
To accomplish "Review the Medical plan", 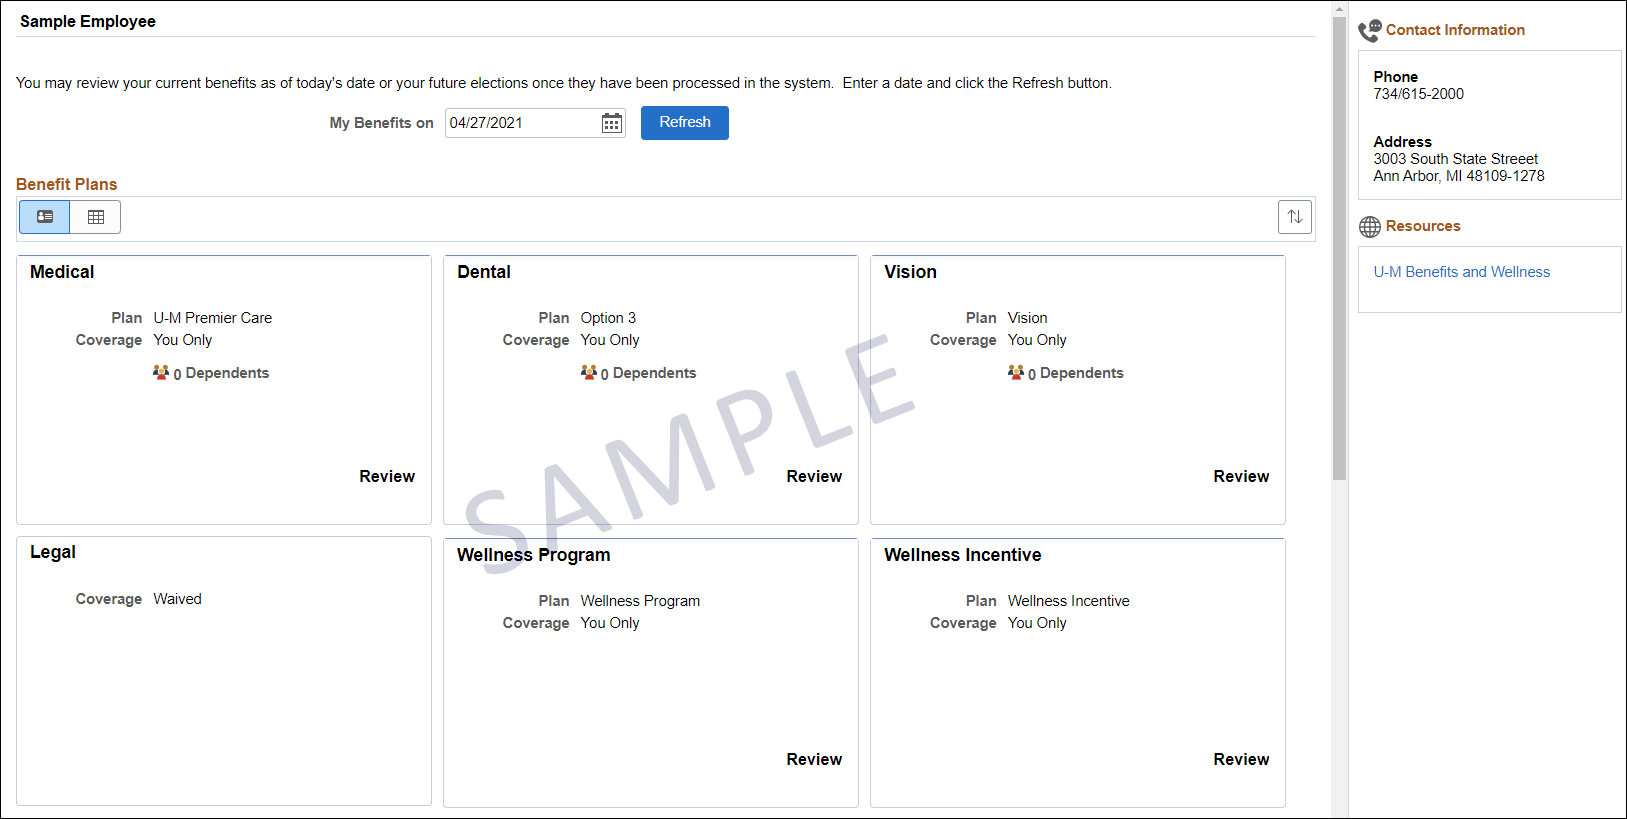I will point(387,477).
